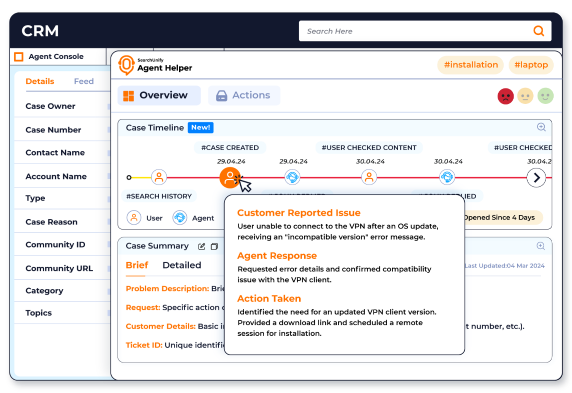Click the Agent Console square icon
This screenshot has width=572, height=393.
[x=19, y=57]
